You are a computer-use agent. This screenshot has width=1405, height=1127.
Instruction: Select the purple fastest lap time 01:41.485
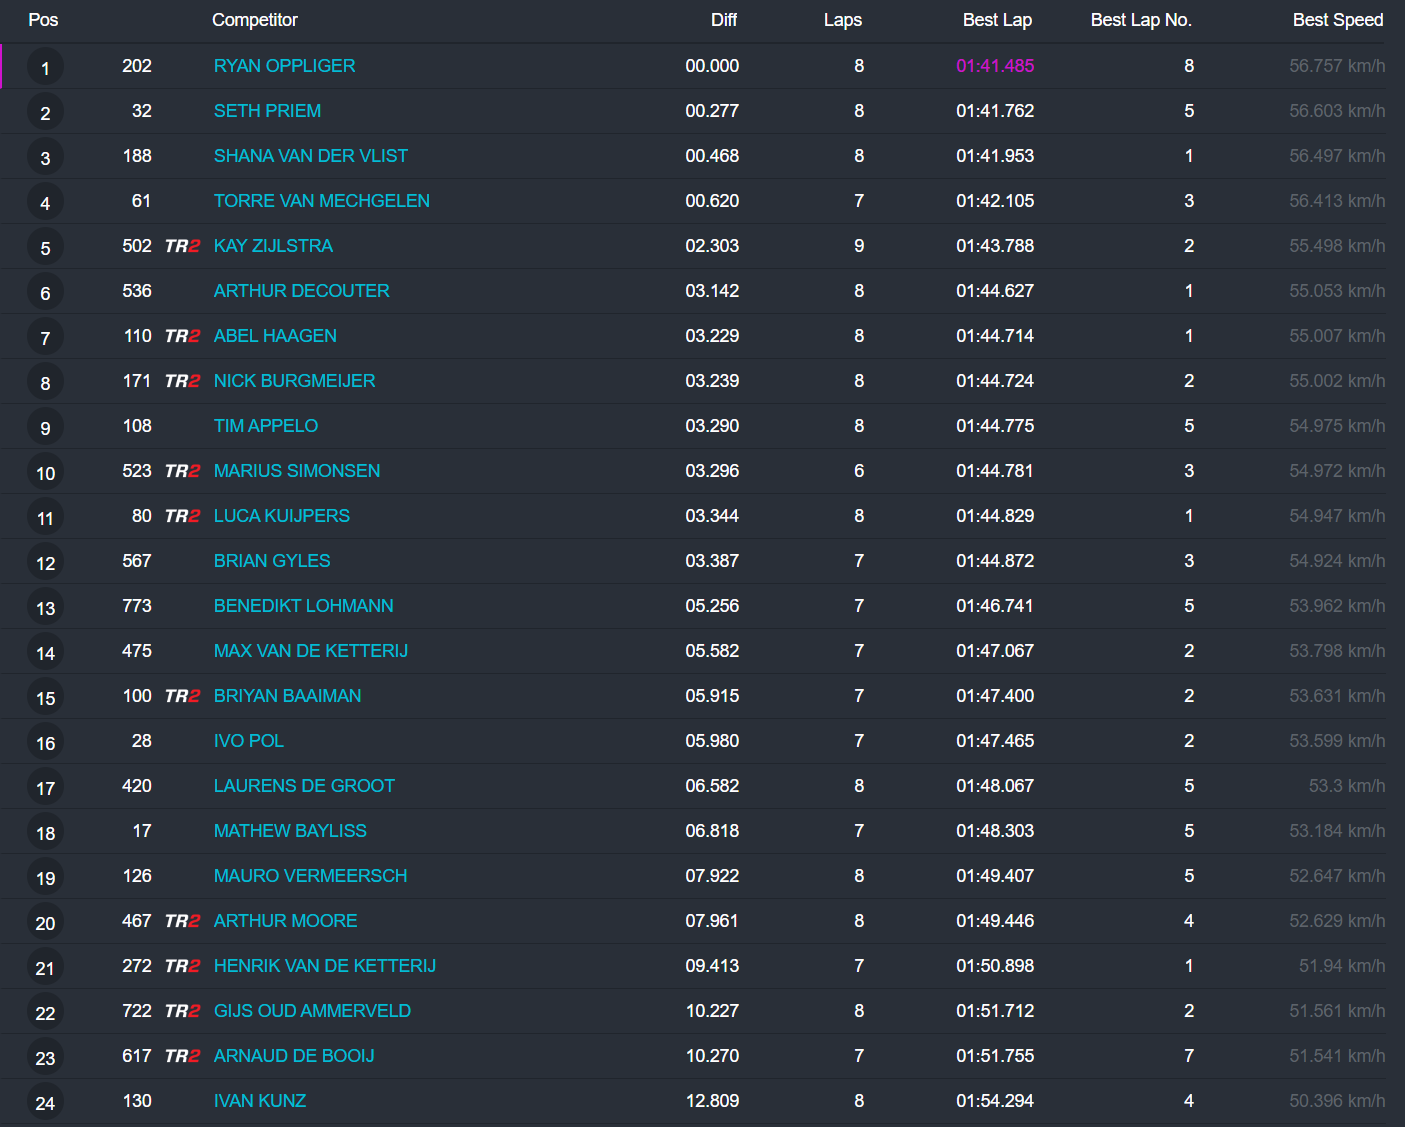pos(994,66)
